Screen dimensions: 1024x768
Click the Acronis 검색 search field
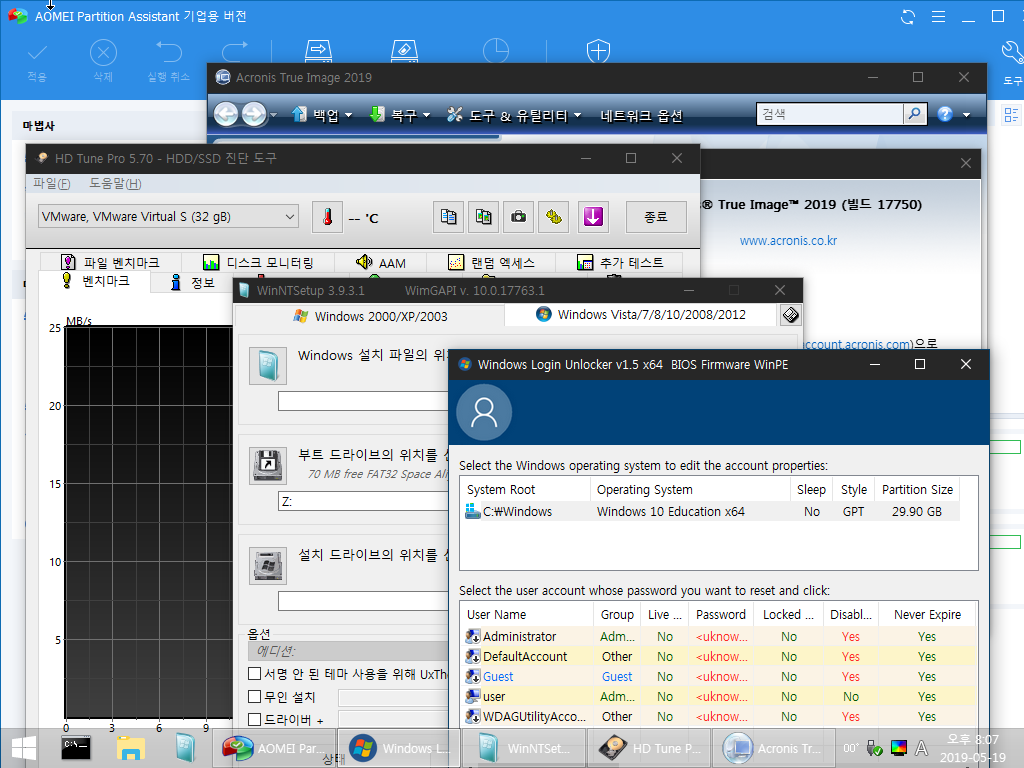(x=829, y=114)
